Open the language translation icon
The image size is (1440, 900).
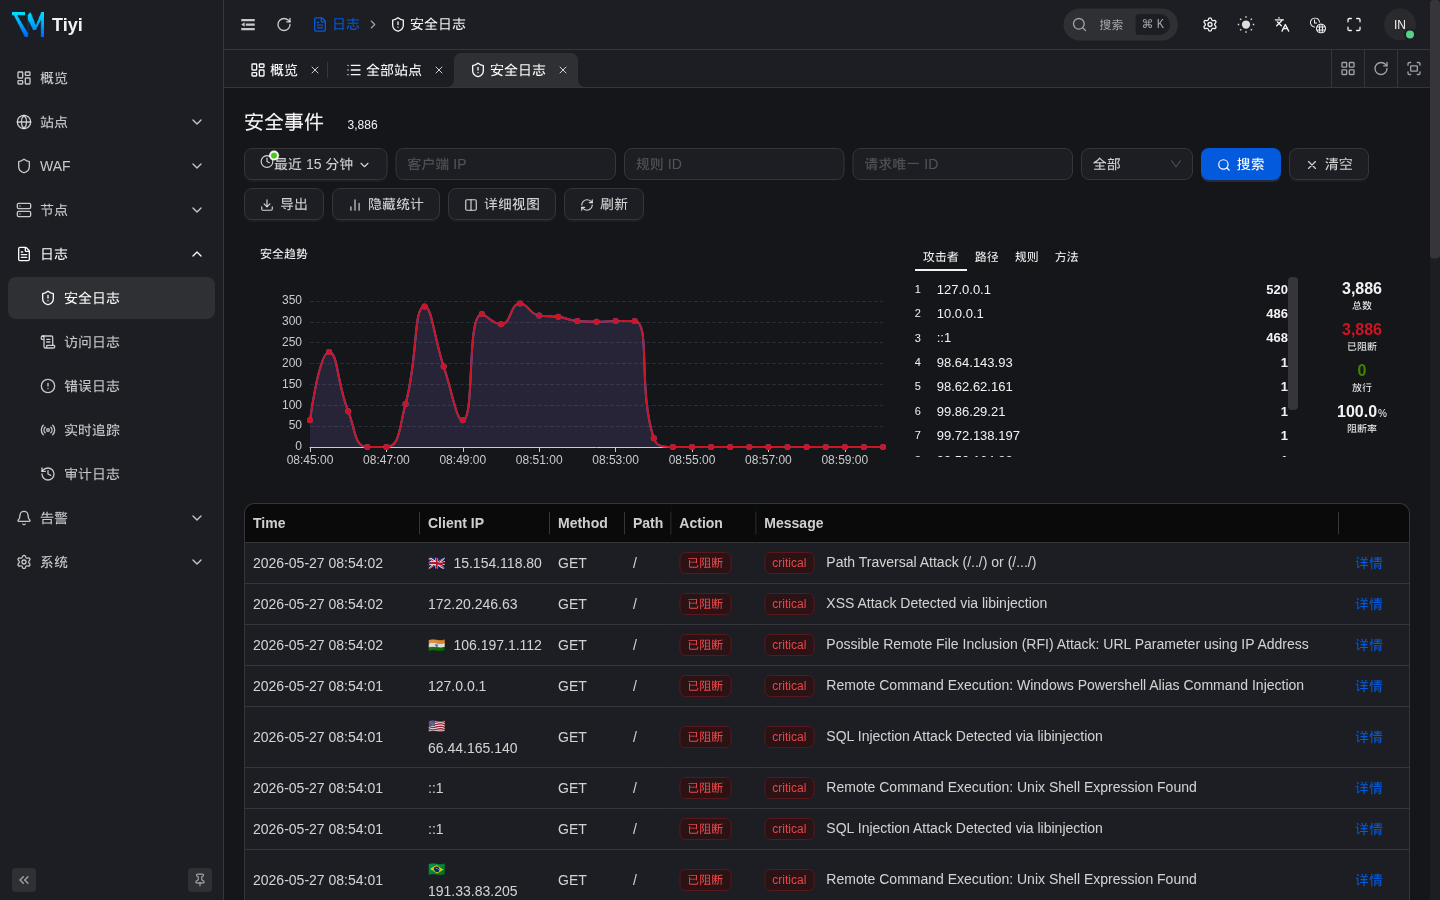click(x=1282, y=24)
